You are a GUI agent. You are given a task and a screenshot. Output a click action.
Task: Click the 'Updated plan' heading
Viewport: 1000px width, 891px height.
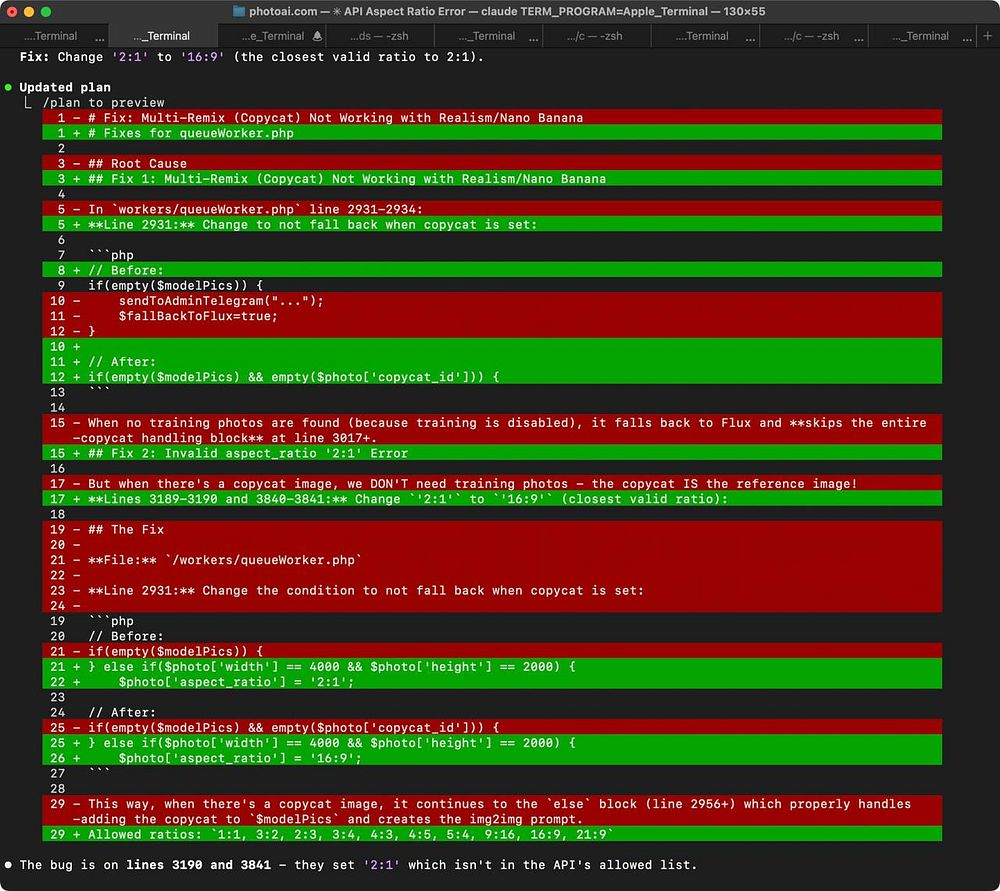pyautogui.click(x=65, y=87)
